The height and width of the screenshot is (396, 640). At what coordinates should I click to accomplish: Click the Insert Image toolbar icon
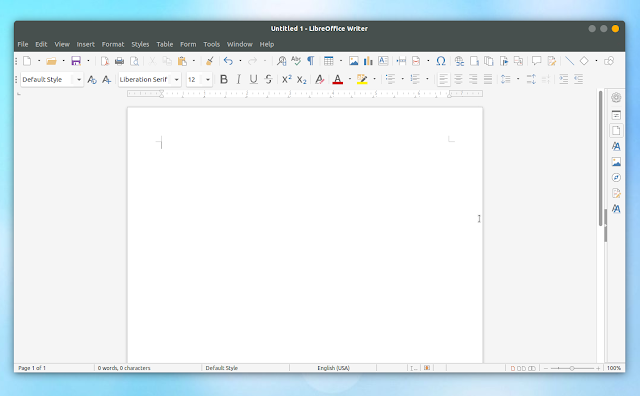click(353, 61)
